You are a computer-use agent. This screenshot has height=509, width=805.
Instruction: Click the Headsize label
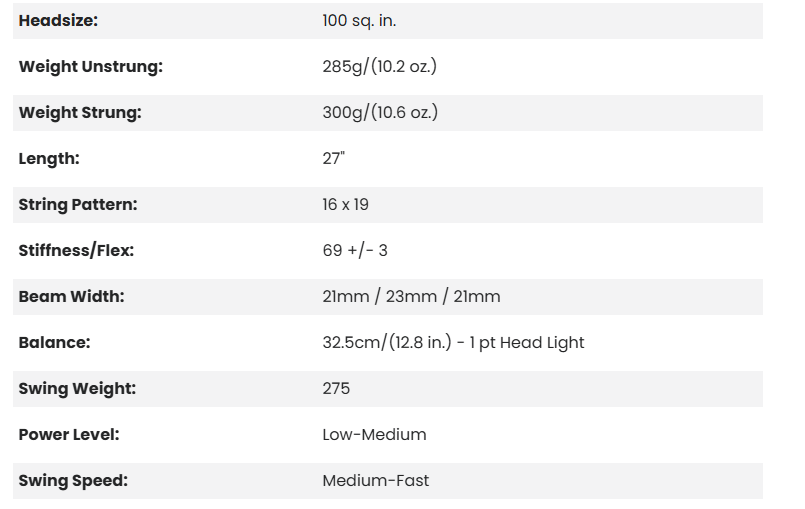click(x=58, y=21)
